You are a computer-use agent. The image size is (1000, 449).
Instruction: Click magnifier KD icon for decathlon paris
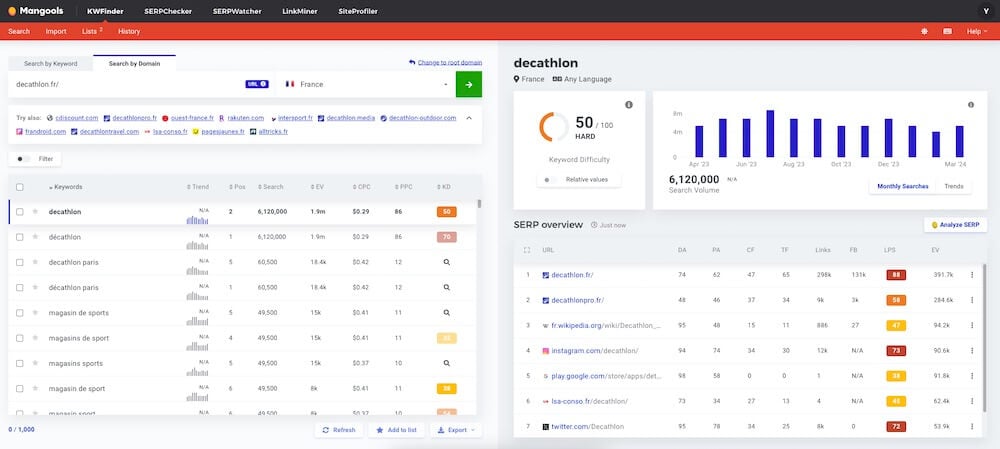tap(446, 262)
